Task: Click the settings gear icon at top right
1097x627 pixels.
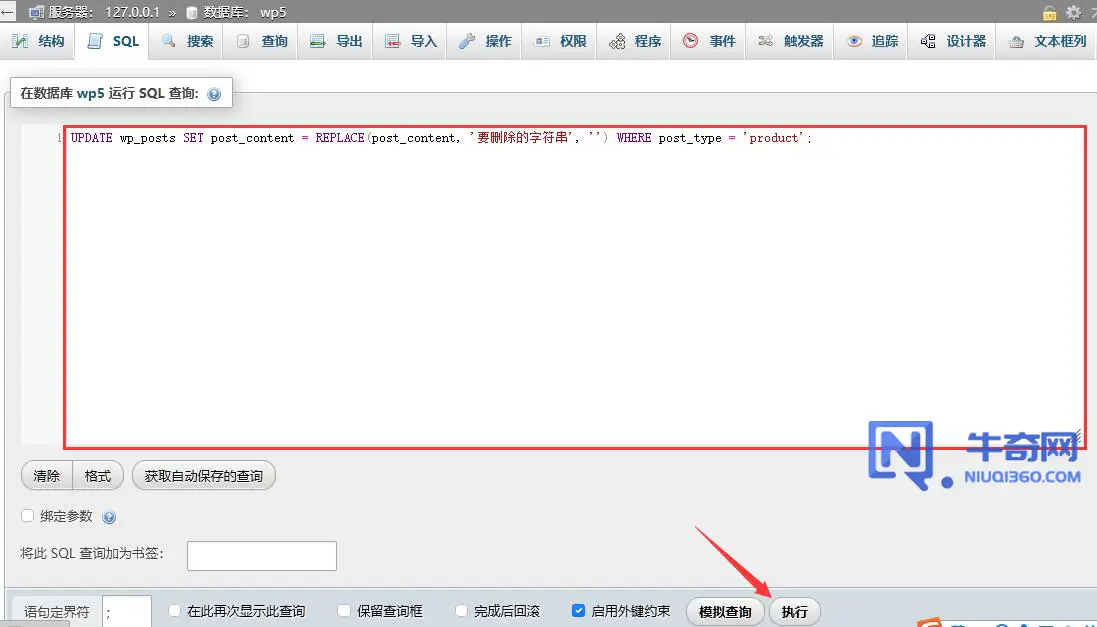Action: point(1074,12)
